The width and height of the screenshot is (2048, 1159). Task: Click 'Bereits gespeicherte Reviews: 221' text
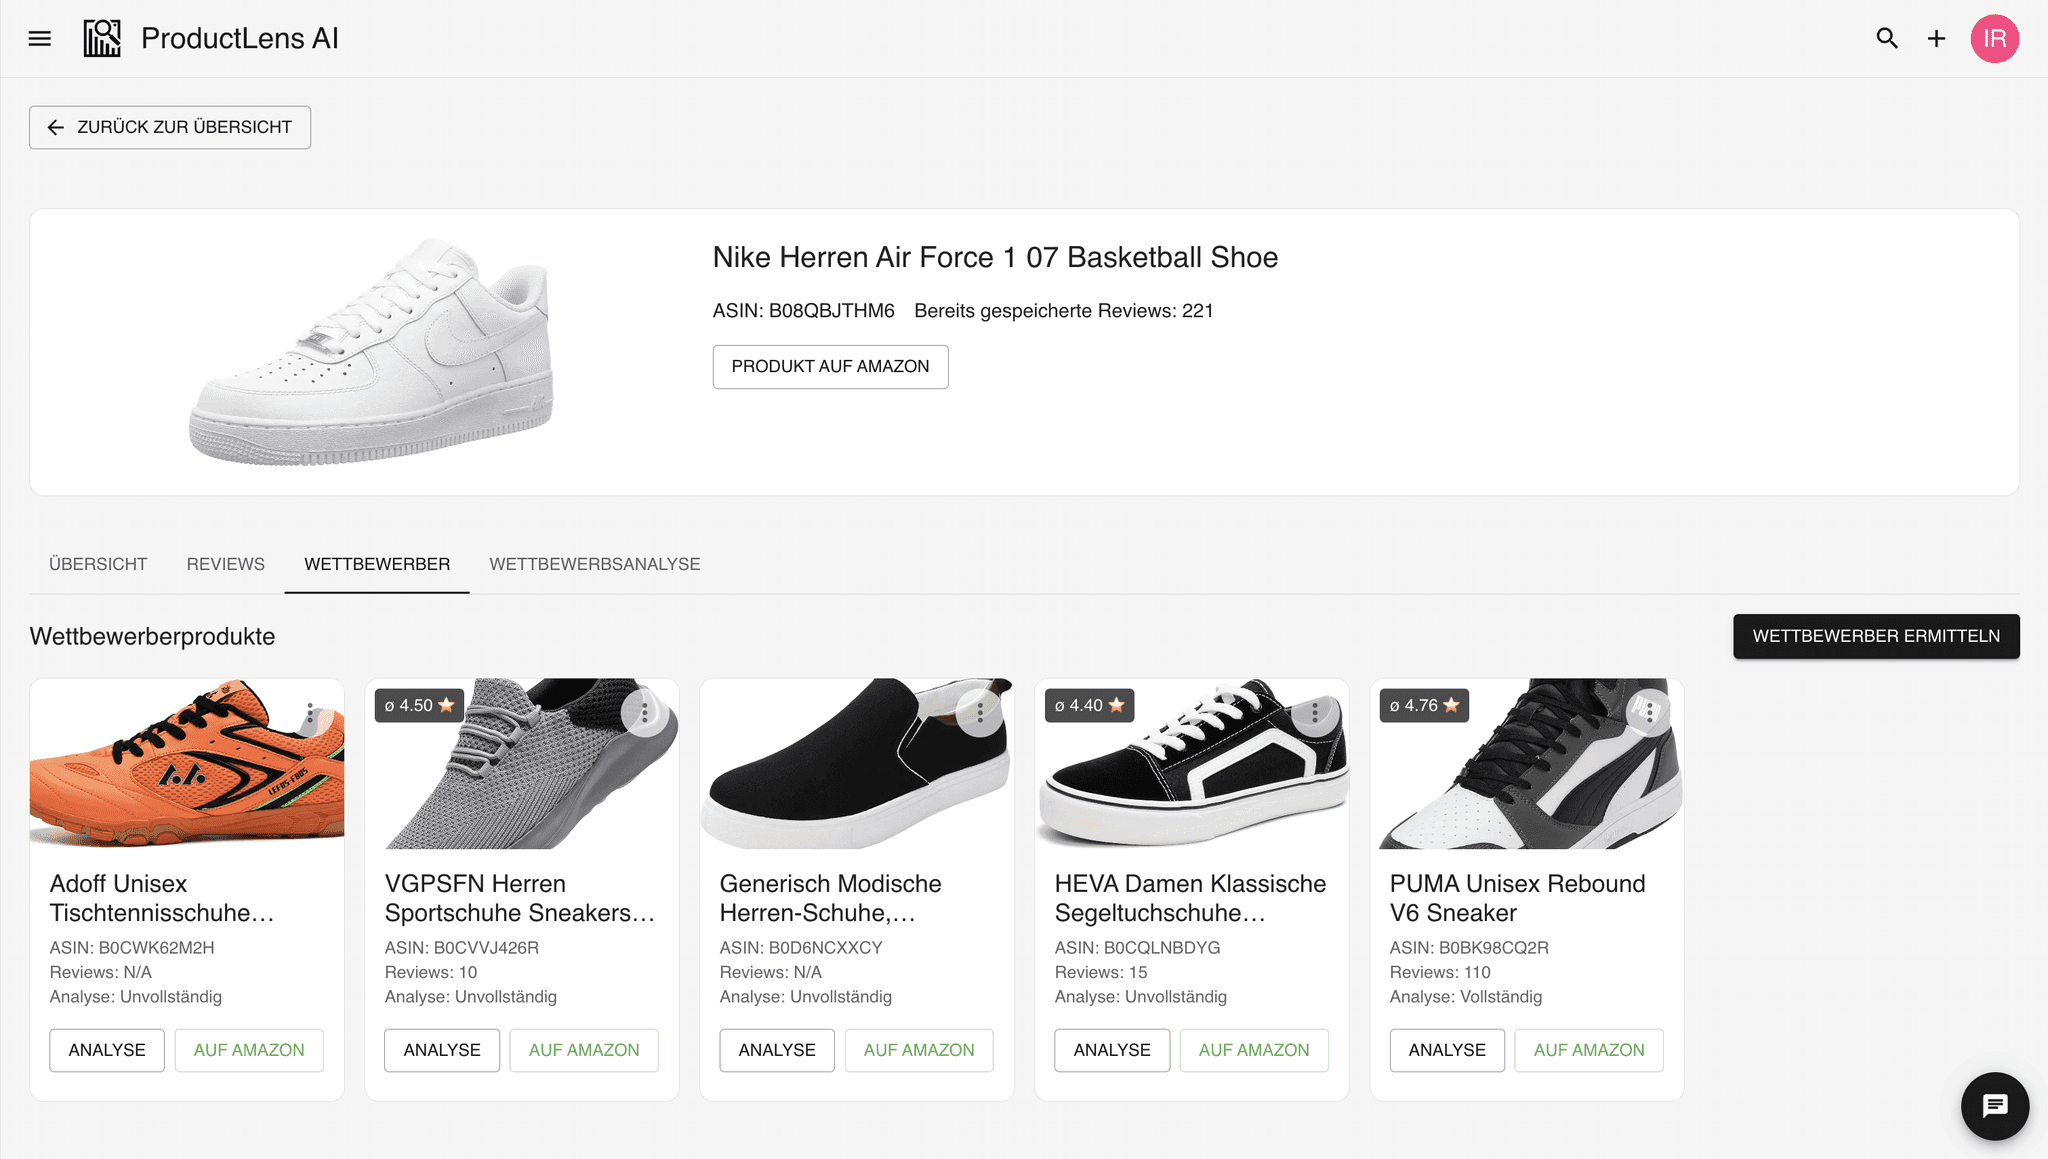1064,311
